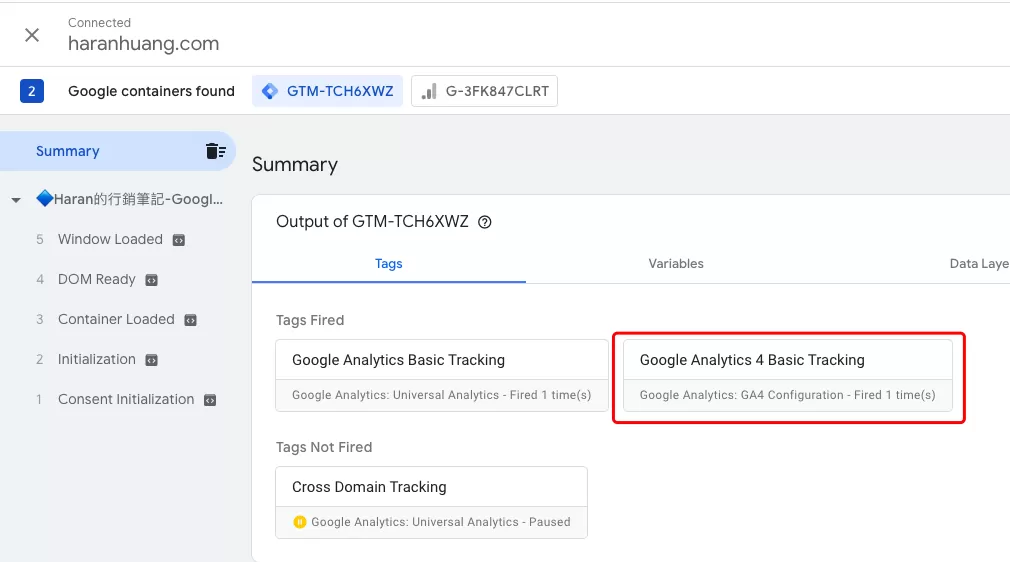The image size is (1010, 562).
Task: Close the Tag Assistant debug session
Action: (x=32, y=35)
